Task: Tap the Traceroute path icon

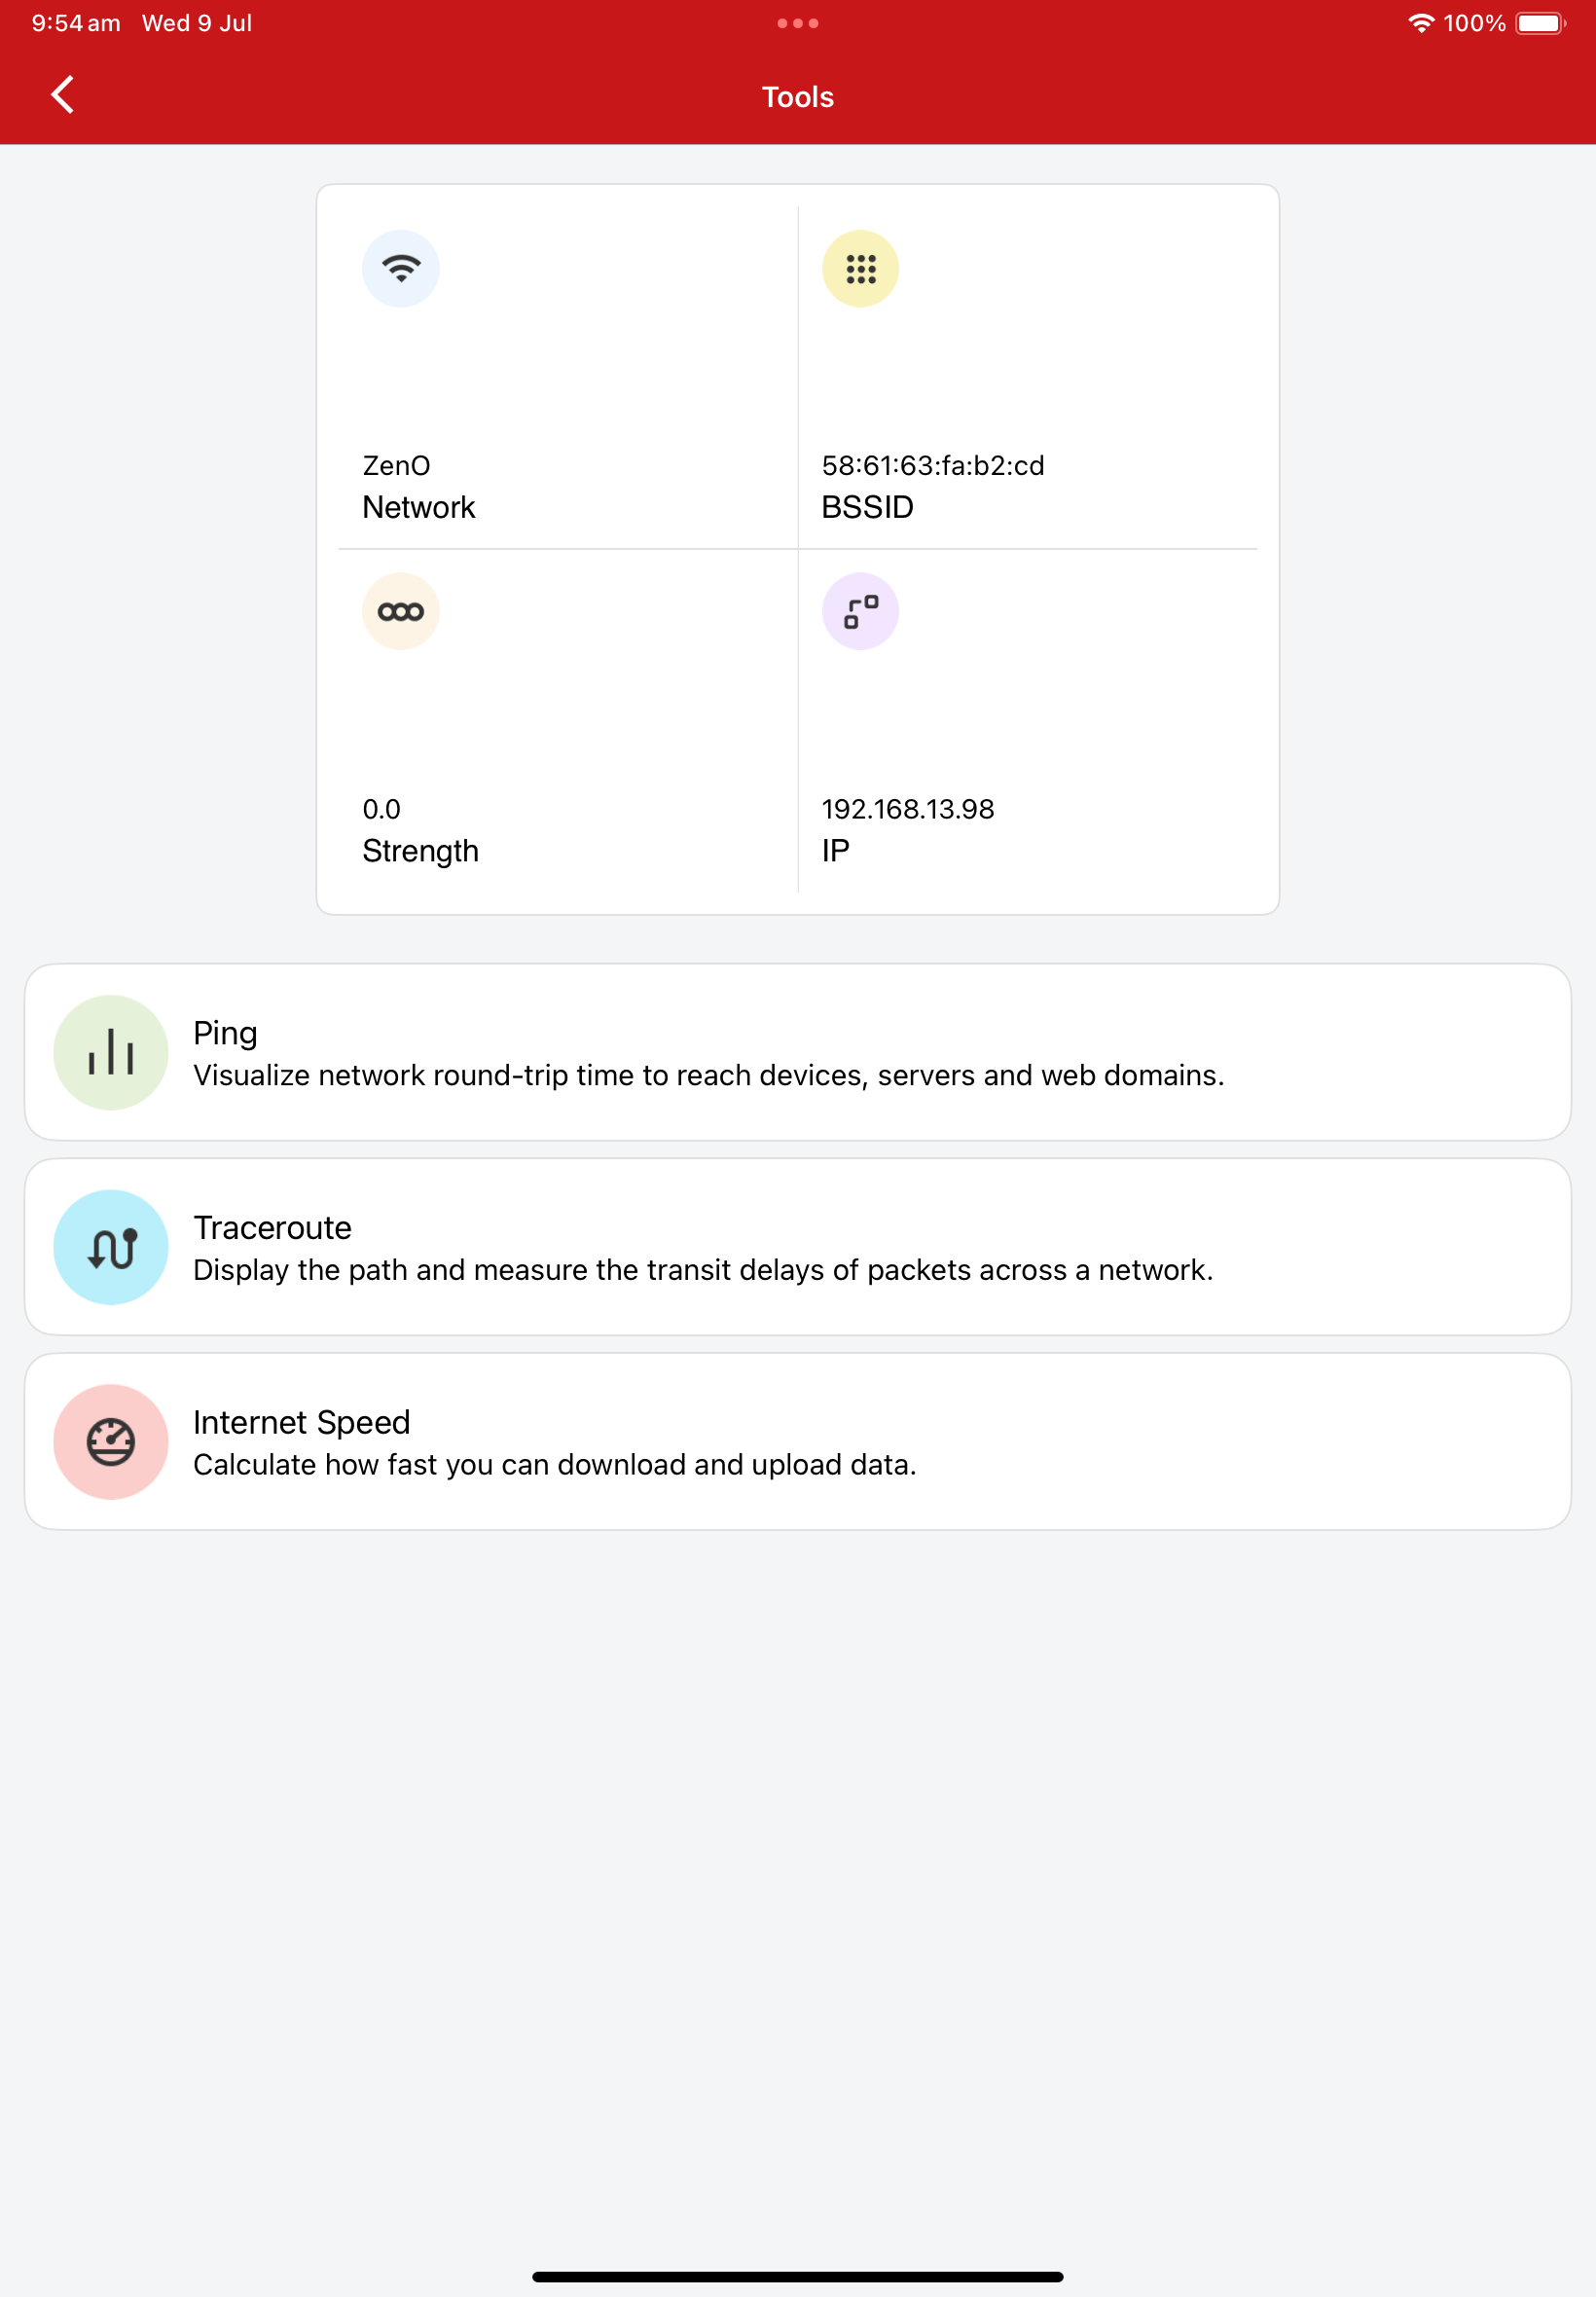Action: click(x=111, y=1247)
